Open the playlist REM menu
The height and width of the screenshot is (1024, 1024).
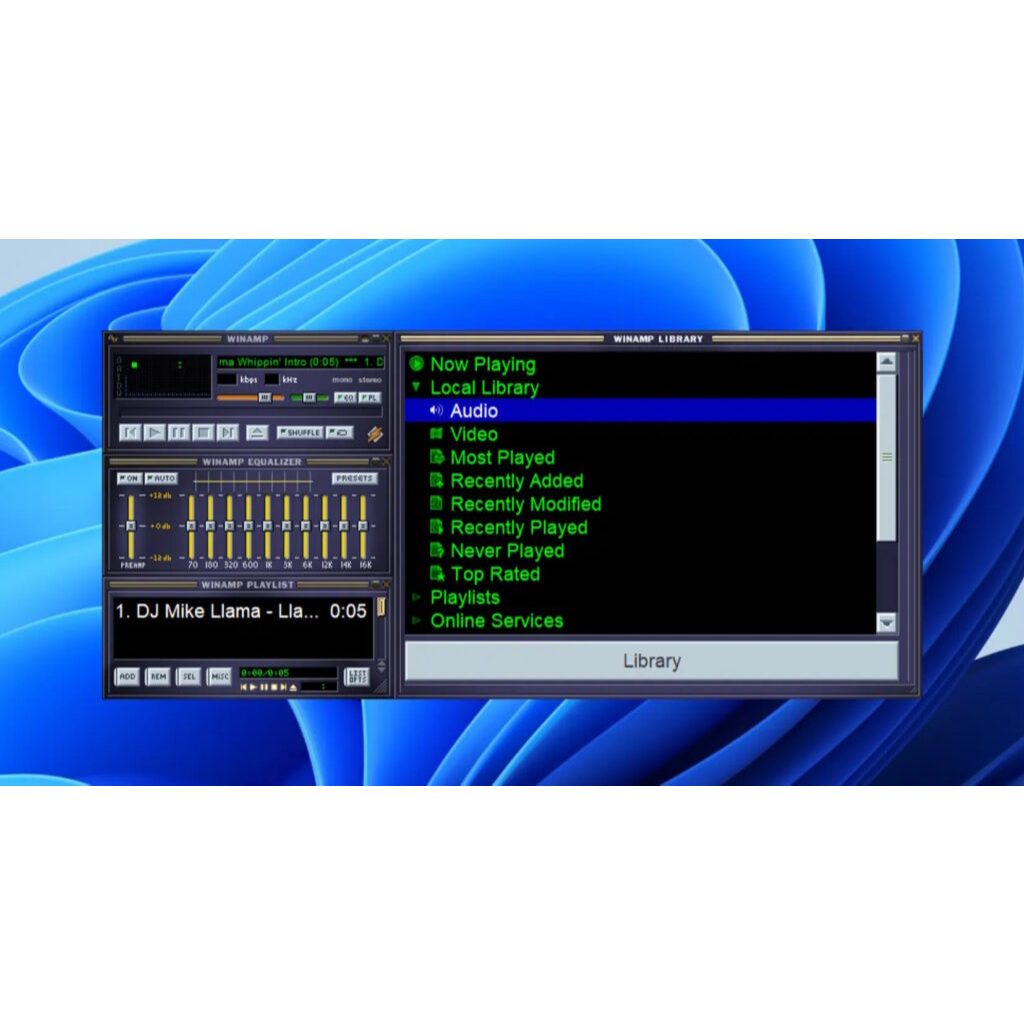[x=158, y=677]
